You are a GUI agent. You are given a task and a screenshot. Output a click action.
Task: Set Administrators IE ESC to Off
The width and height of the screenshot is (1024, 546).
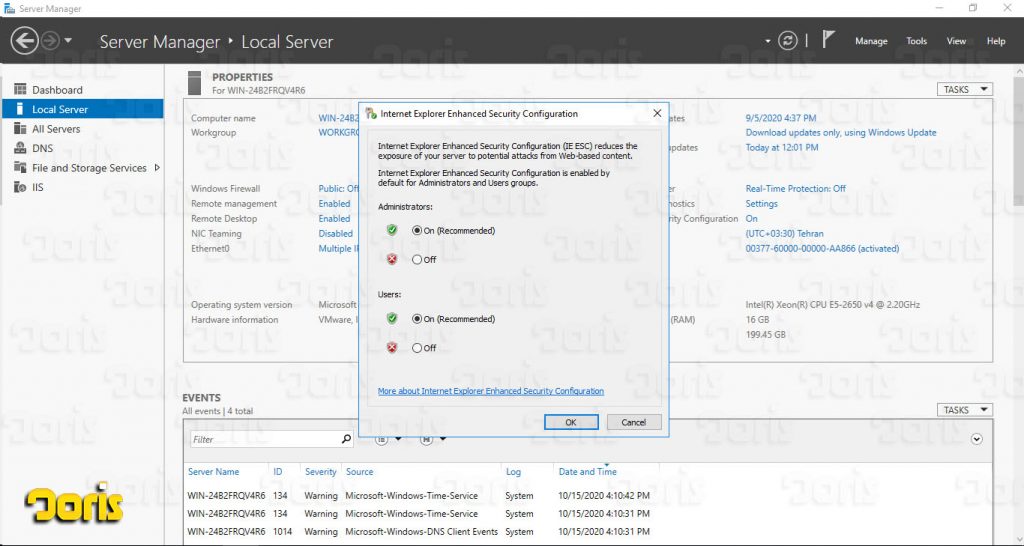[417, 259]
